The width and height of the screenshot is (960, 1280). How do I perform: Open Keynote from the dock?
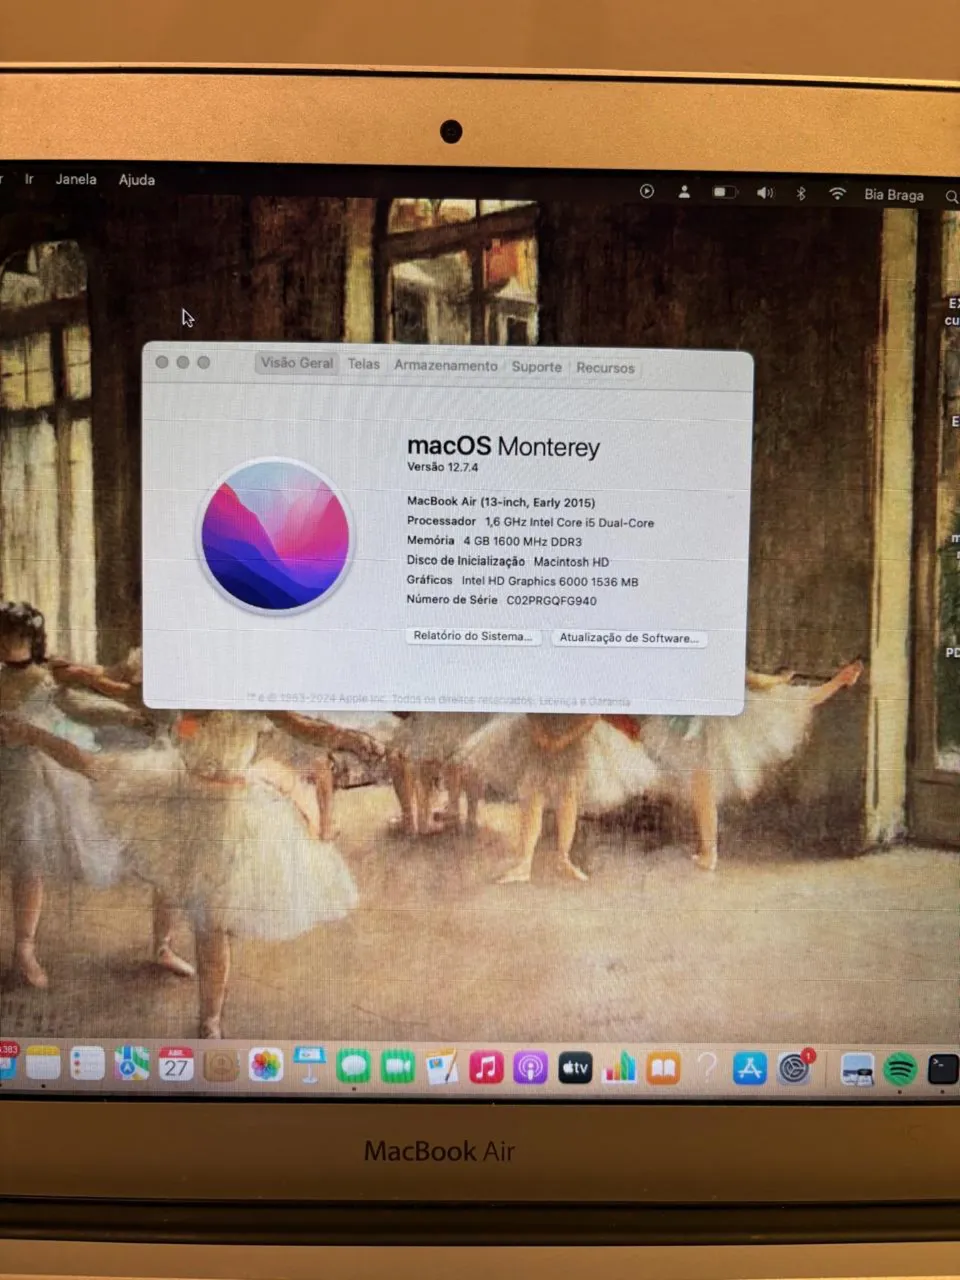tap(309, 1065)
